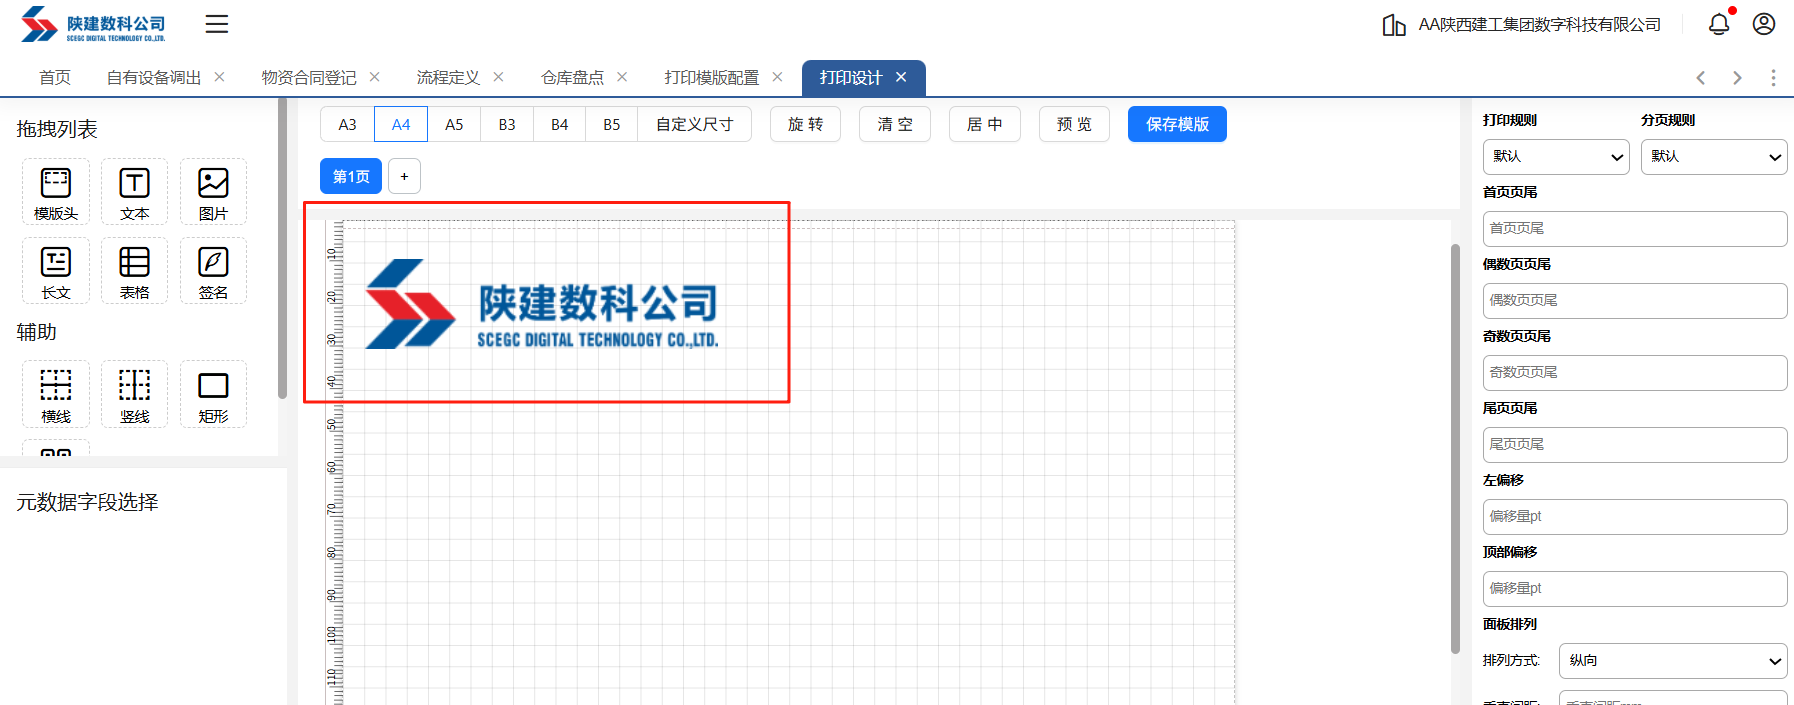
Task: Select the 模版头 template header element
Action: point(56,191)
